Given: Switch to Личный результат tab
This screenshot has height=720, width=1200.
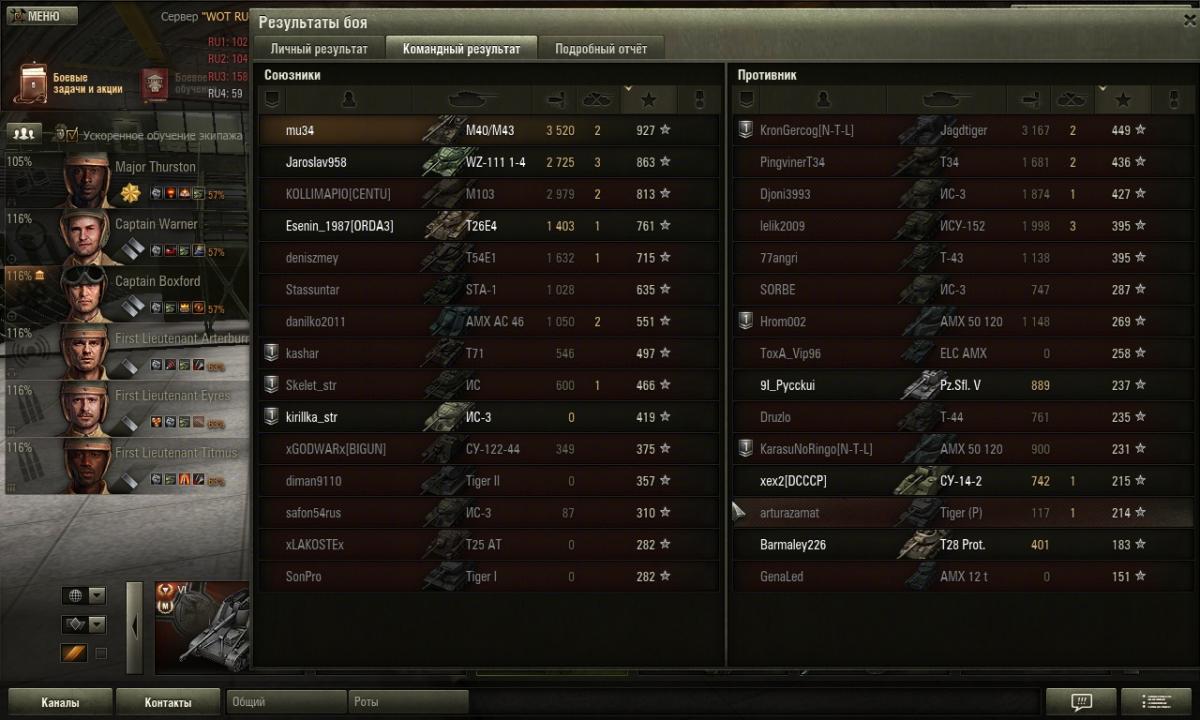Looking at the screenshot, I should point(319,49).
